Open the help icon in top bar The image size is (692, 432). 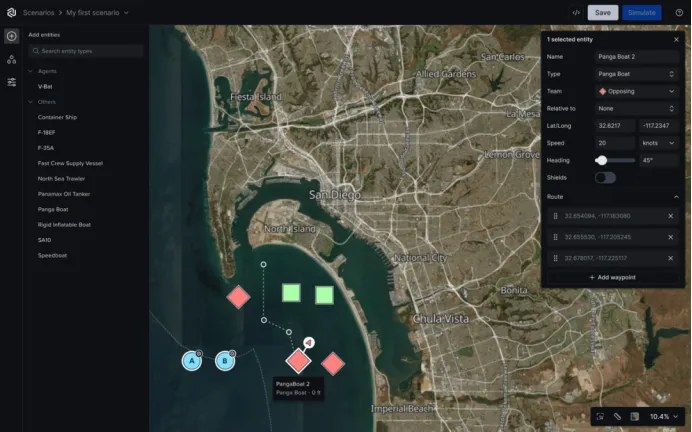[679, 13]
